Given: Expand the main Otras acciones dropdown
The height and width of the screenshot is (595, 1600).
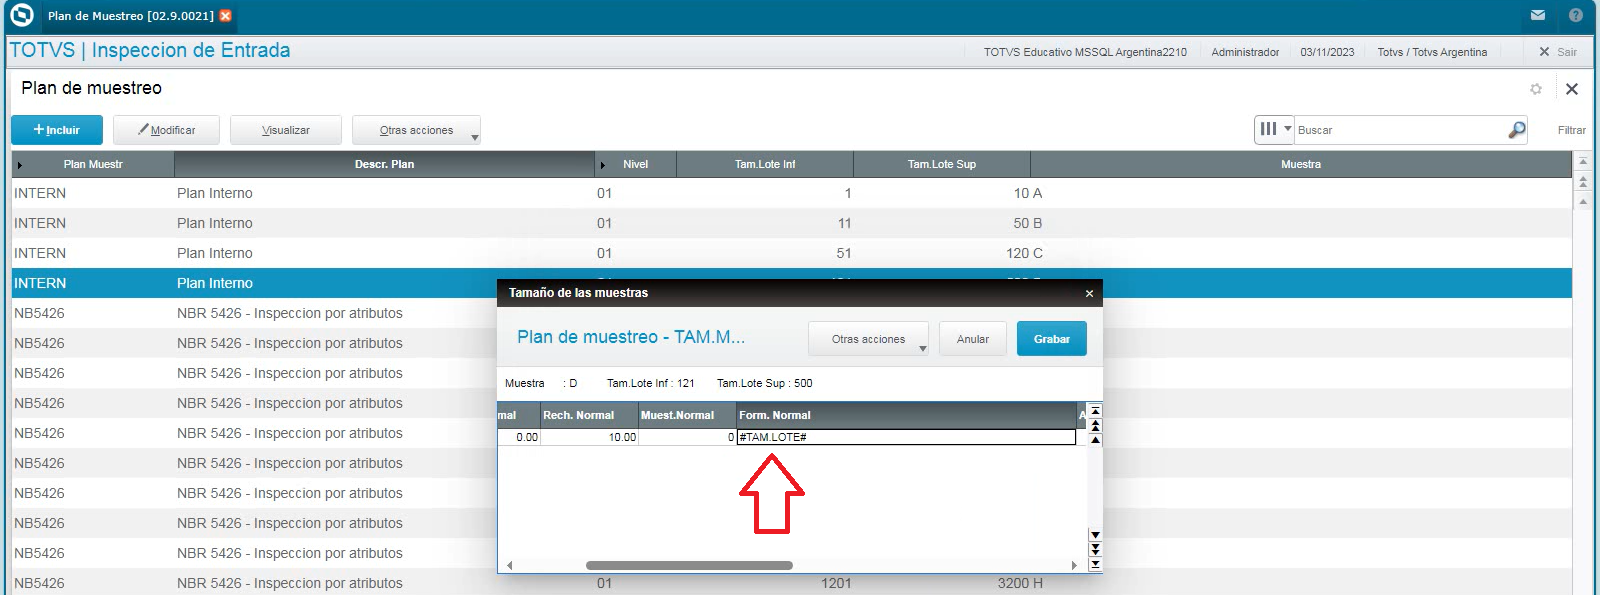Looking at the screenshot, I should tap(416, 130).
